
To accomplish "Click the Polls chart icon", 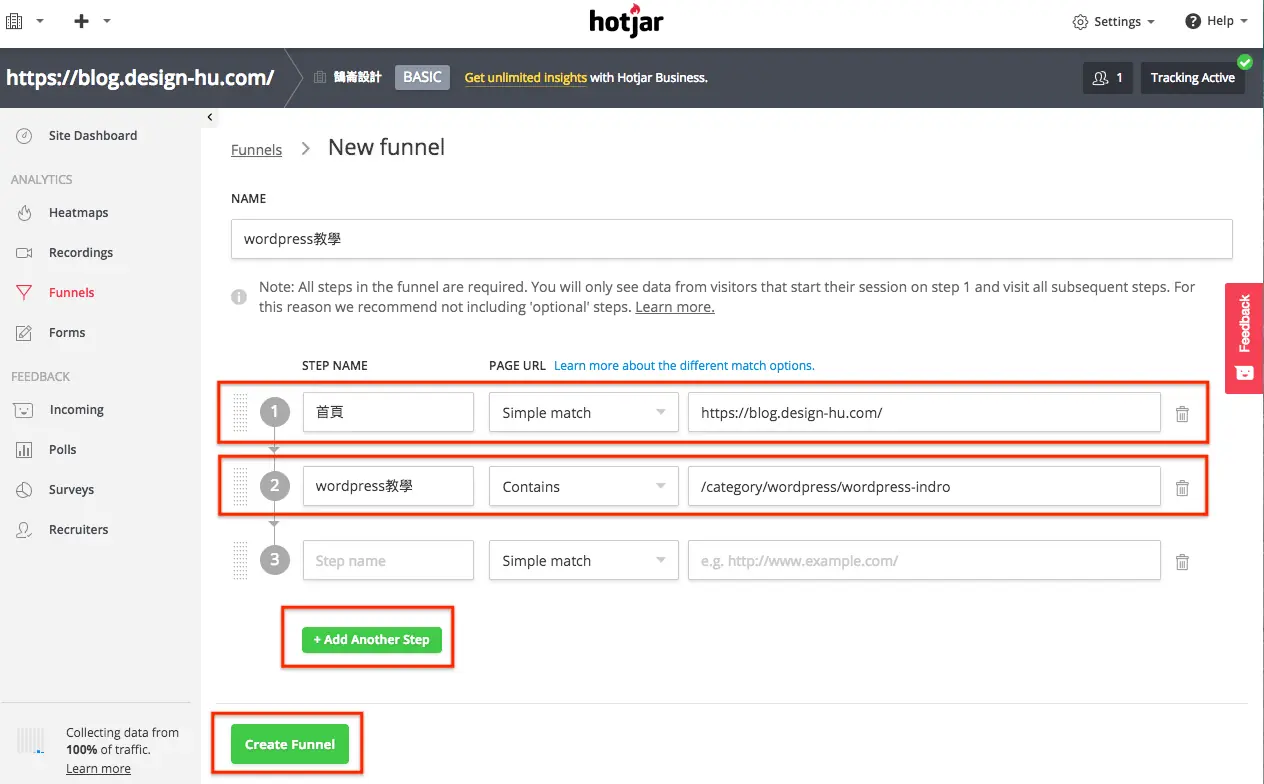I will point(25,450).
